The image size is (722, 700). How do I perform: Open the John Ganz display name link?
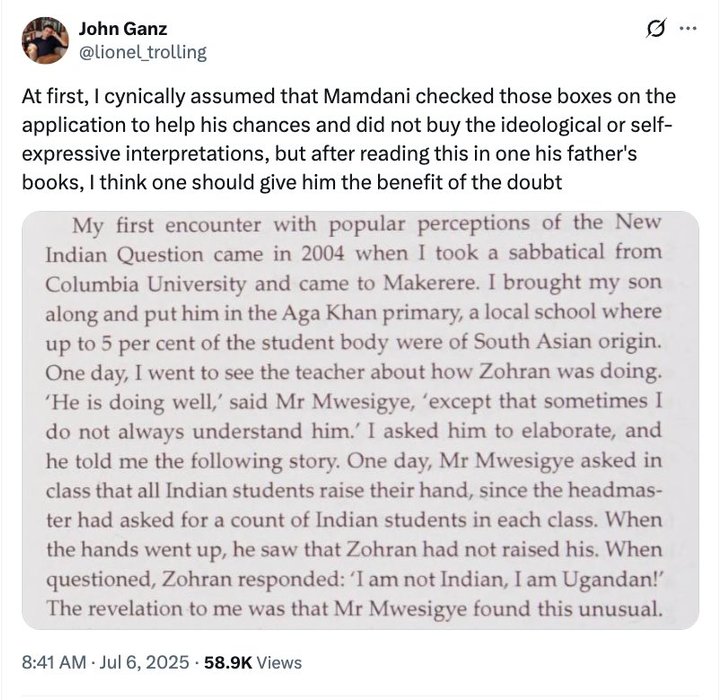click(x=123, y=30)
